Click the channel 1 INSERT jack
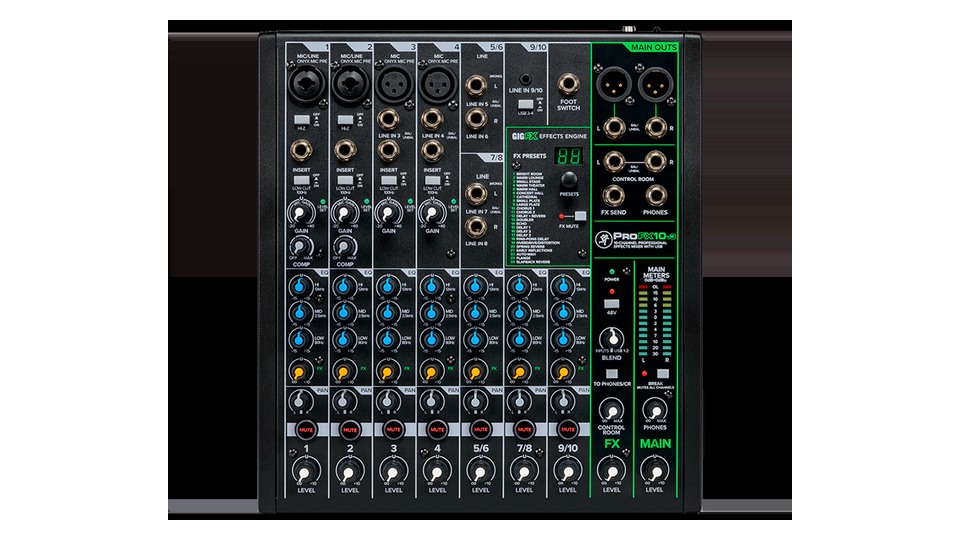 pyautogui.click(x=301, y=150)
